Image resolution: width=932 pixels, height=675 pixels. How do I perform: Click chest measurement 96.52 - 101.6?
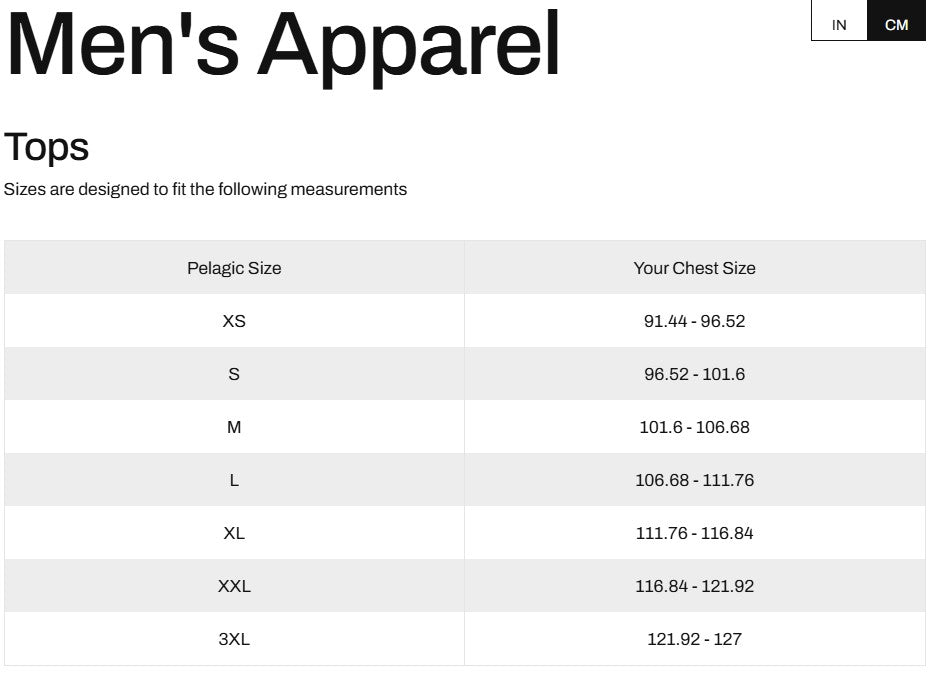pyautogui.click(x=694, y=374)
